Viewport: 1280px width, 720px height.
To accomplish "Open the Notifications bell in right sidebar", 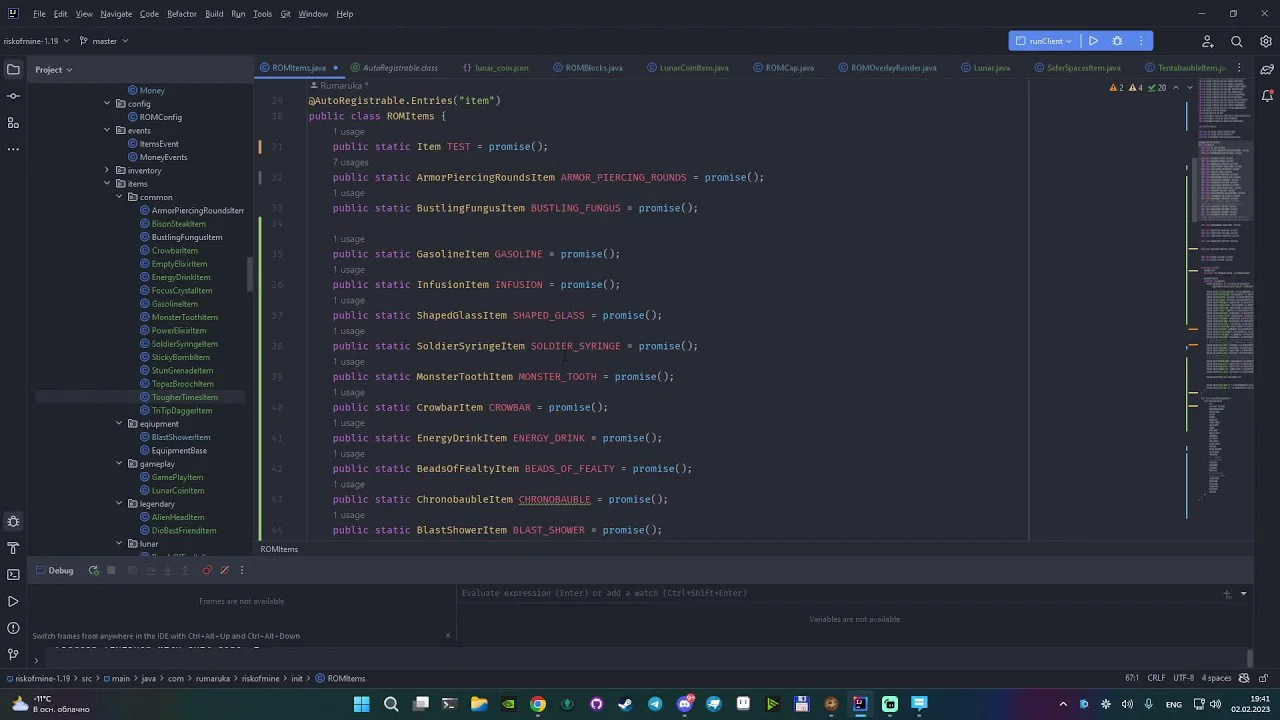I will click(1267, 96).
